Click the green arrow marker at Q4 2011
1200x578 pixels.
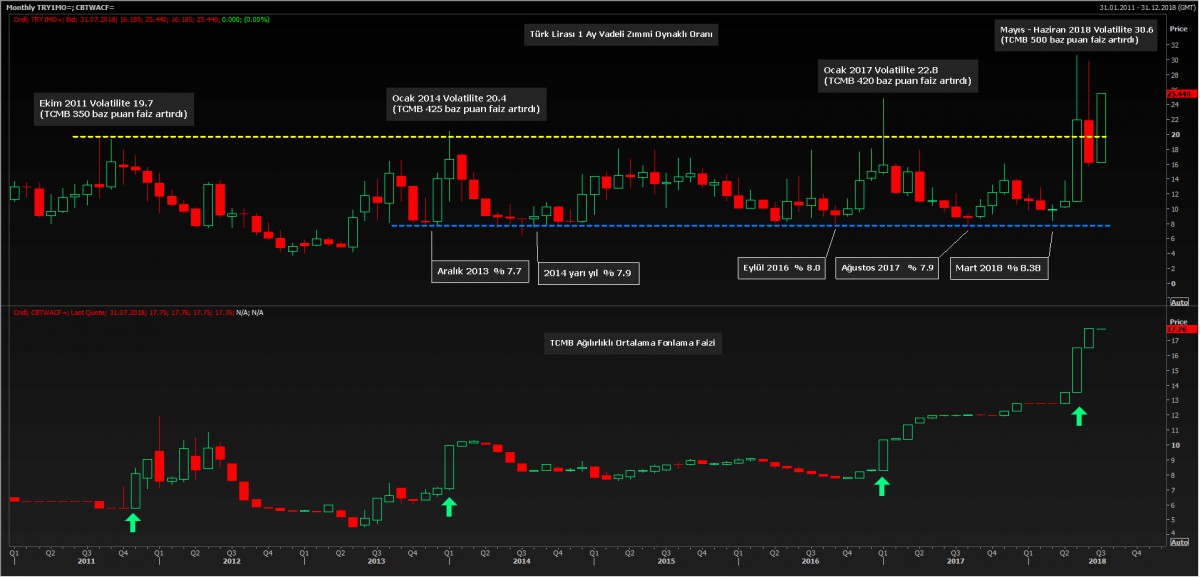(132, 522)
